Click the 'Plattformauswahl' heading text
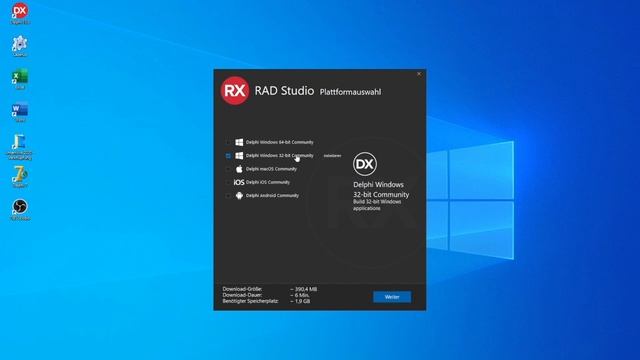This screenshot has height=360, width=640. (350, 92)
